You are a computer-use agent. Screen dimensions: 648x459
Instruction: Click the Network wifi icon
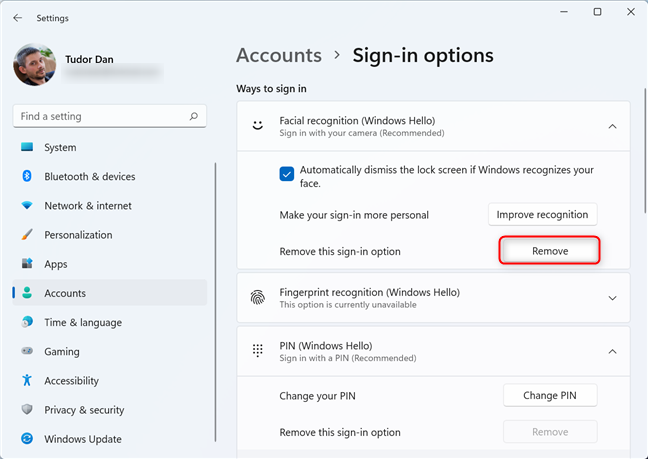(27, 205)
